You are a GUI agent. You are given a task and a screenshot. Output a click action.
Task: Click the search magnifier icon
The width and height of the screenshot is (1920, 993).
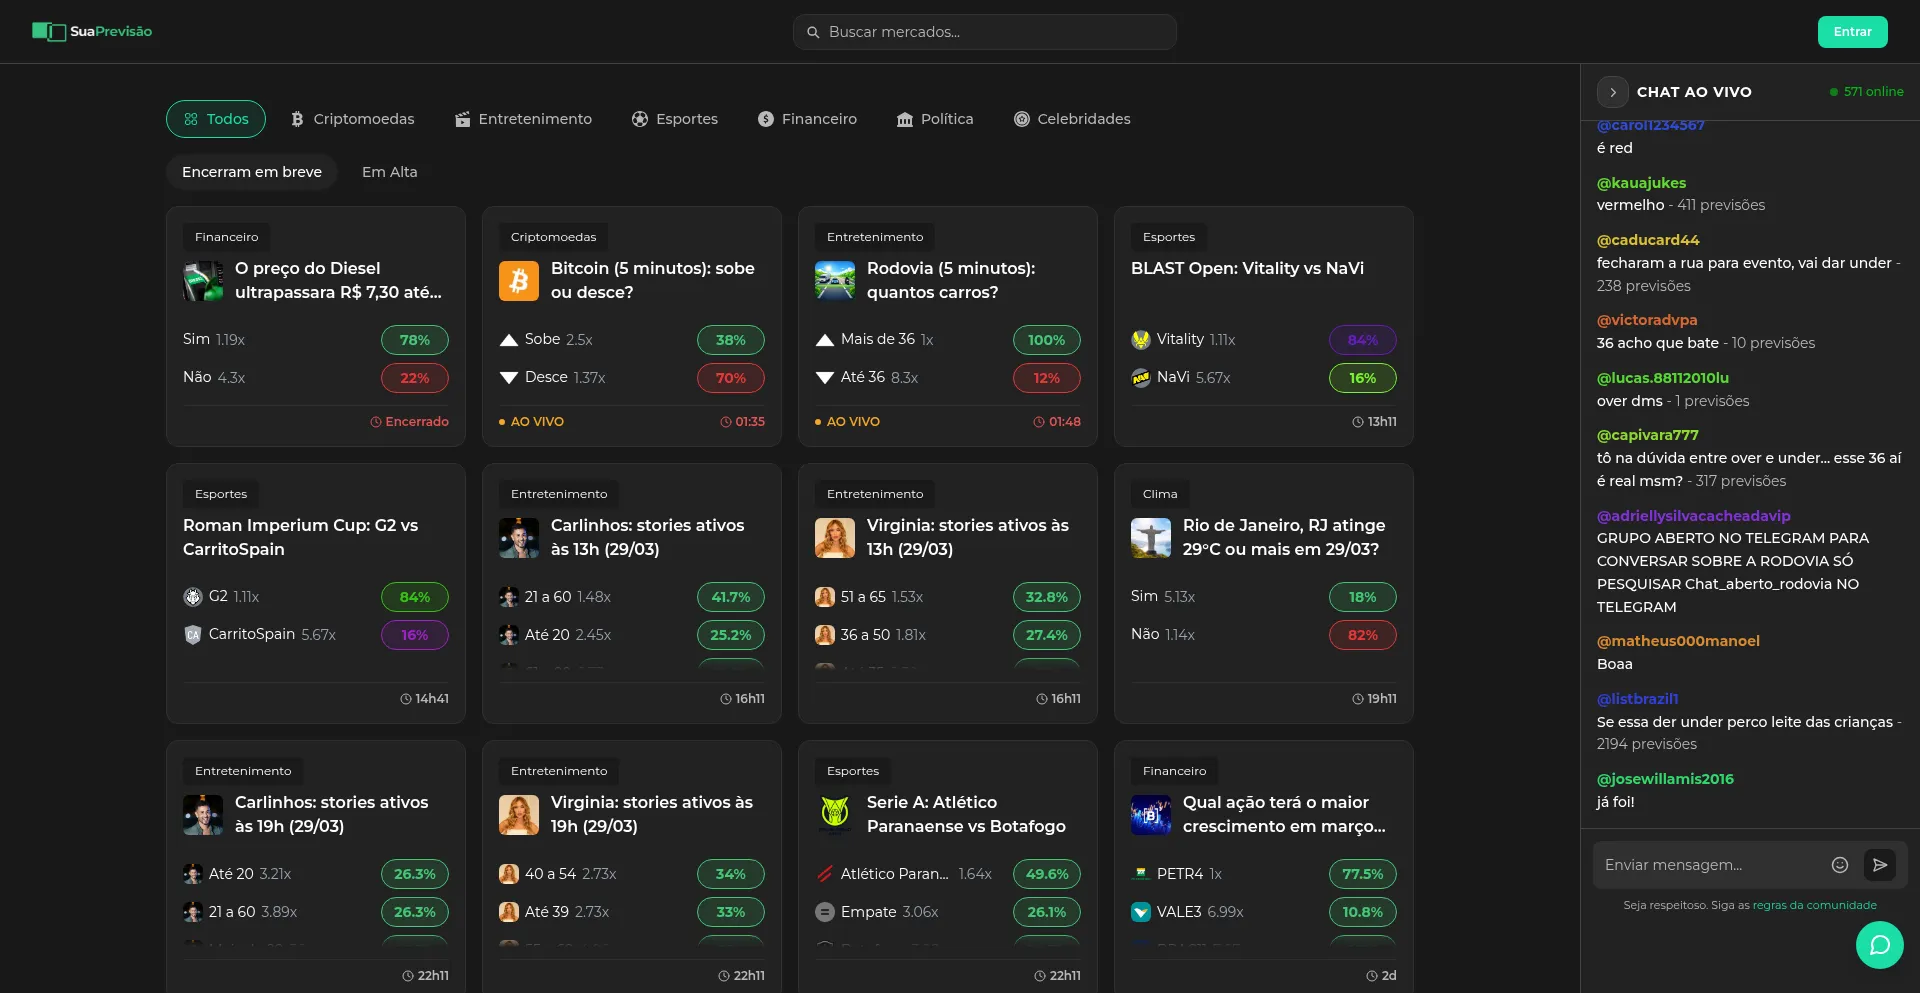(814, 32)
